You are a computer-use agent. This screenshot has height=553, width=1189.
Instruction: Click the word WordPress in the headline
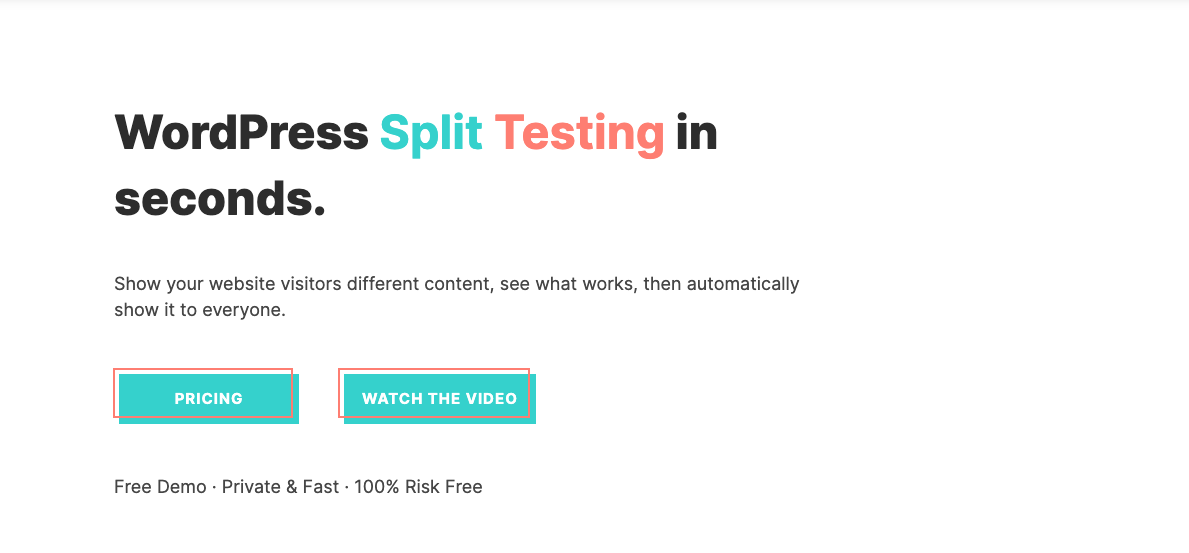click(x=241, y=133)
